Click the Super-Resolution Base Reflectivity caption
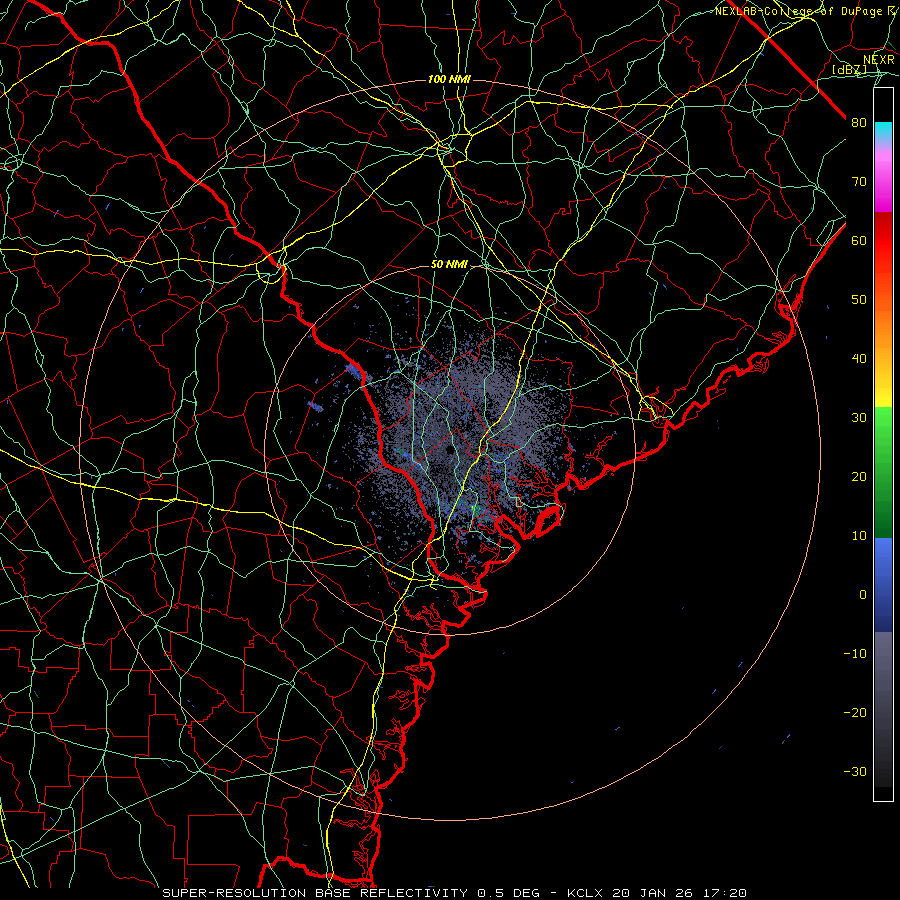This screenshot has width=900, height=900. [x=455, y=893]
